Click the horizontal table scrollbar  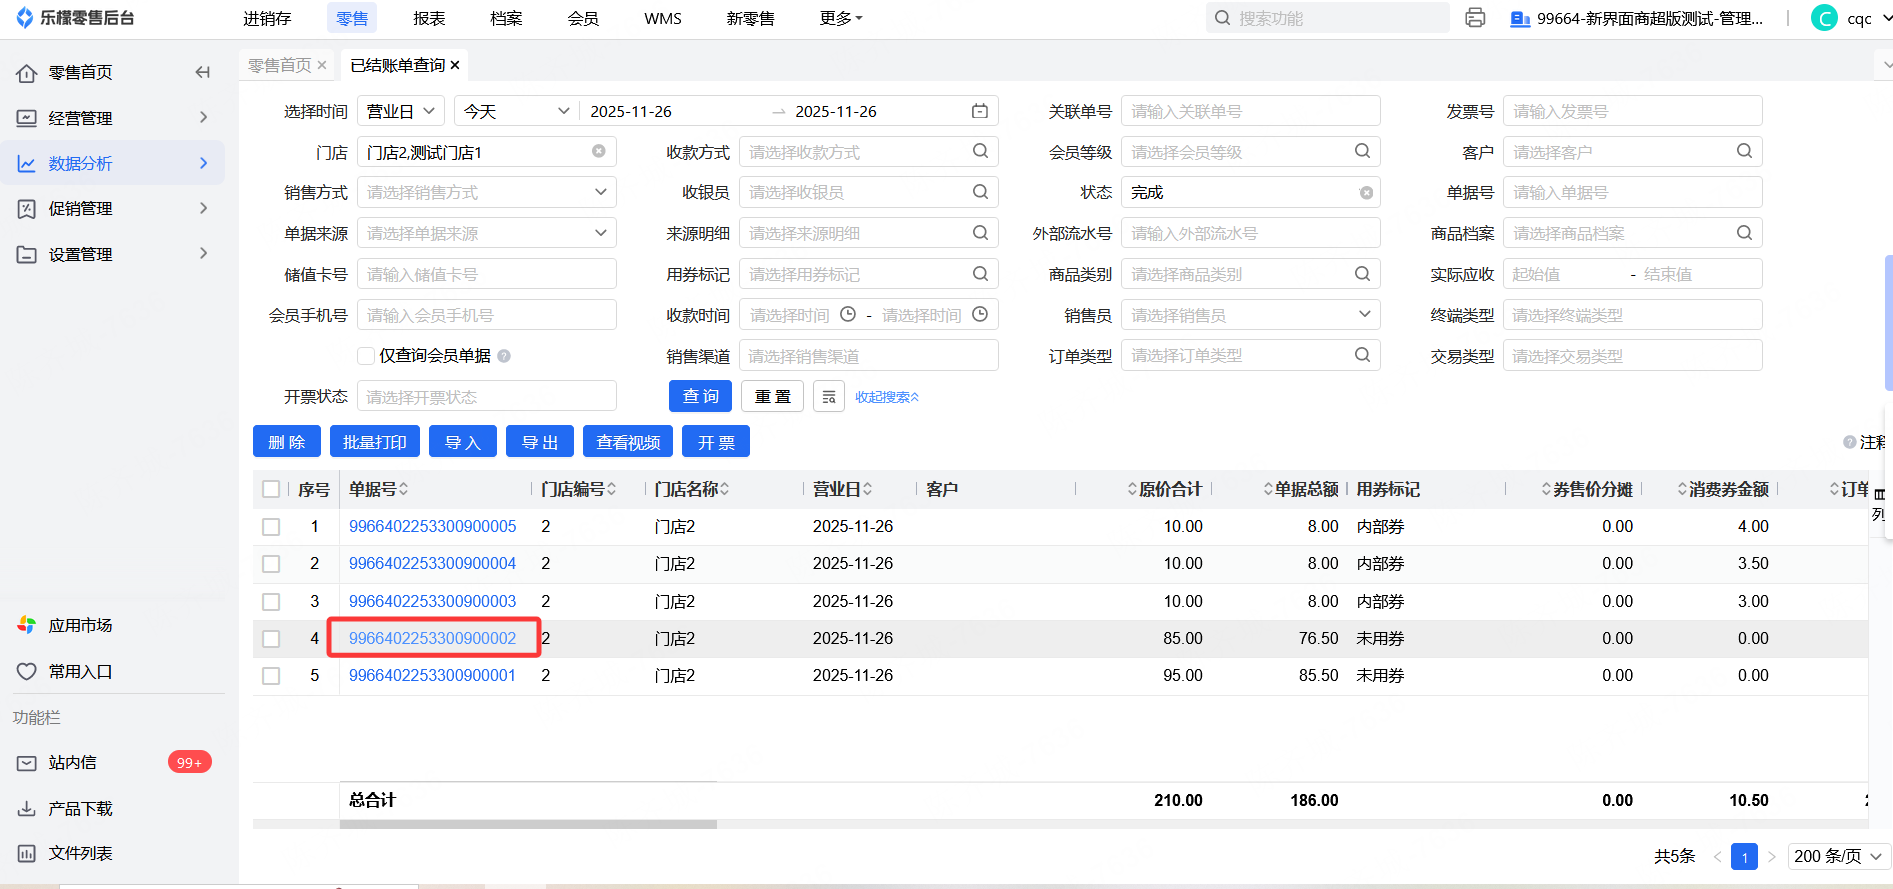(x=528, y=825)
